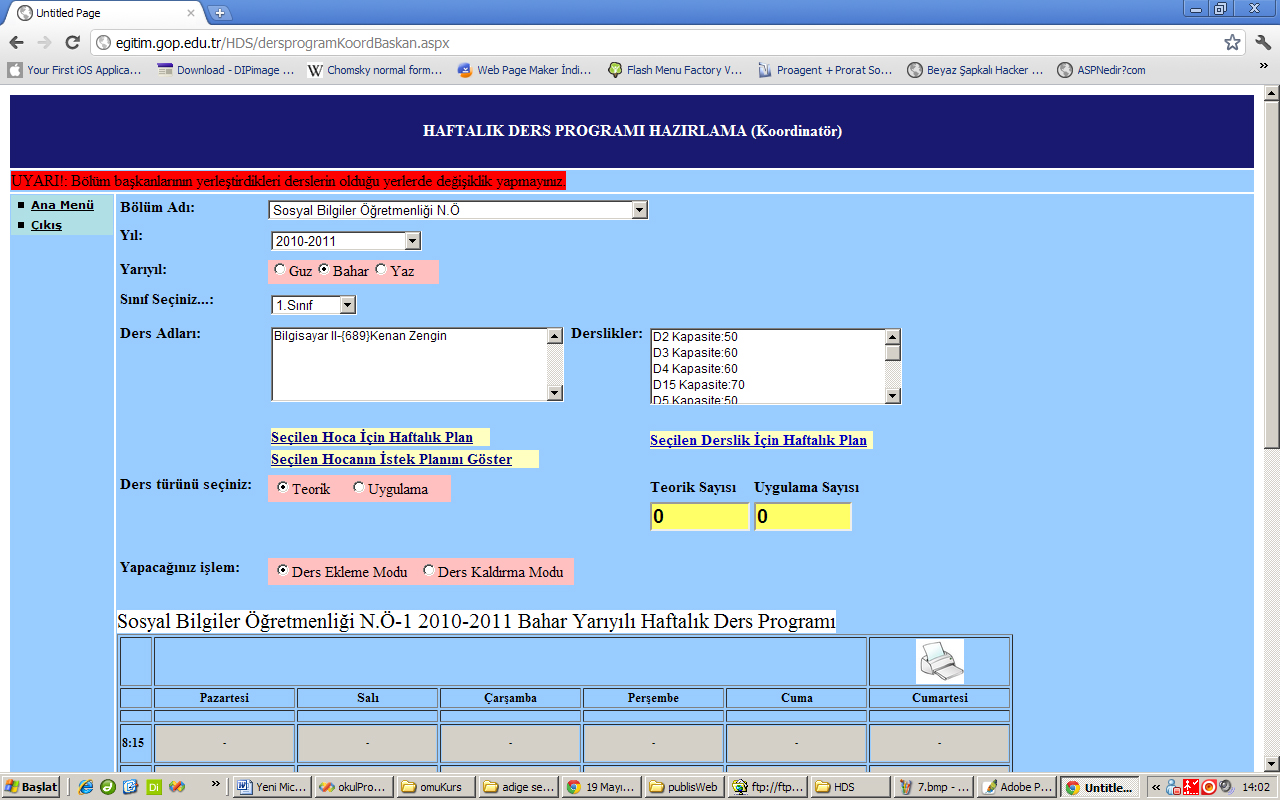Open Seçilen Hoca İçin Haftalık Plan link
The image size is (1280, 800).
(372, 437)
